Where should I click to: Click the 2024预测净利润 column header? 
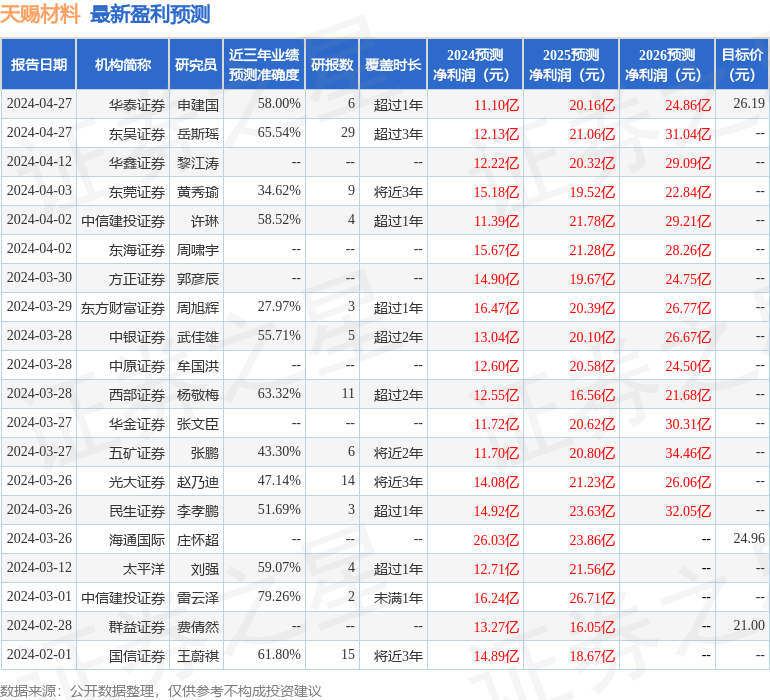(475, 65)
